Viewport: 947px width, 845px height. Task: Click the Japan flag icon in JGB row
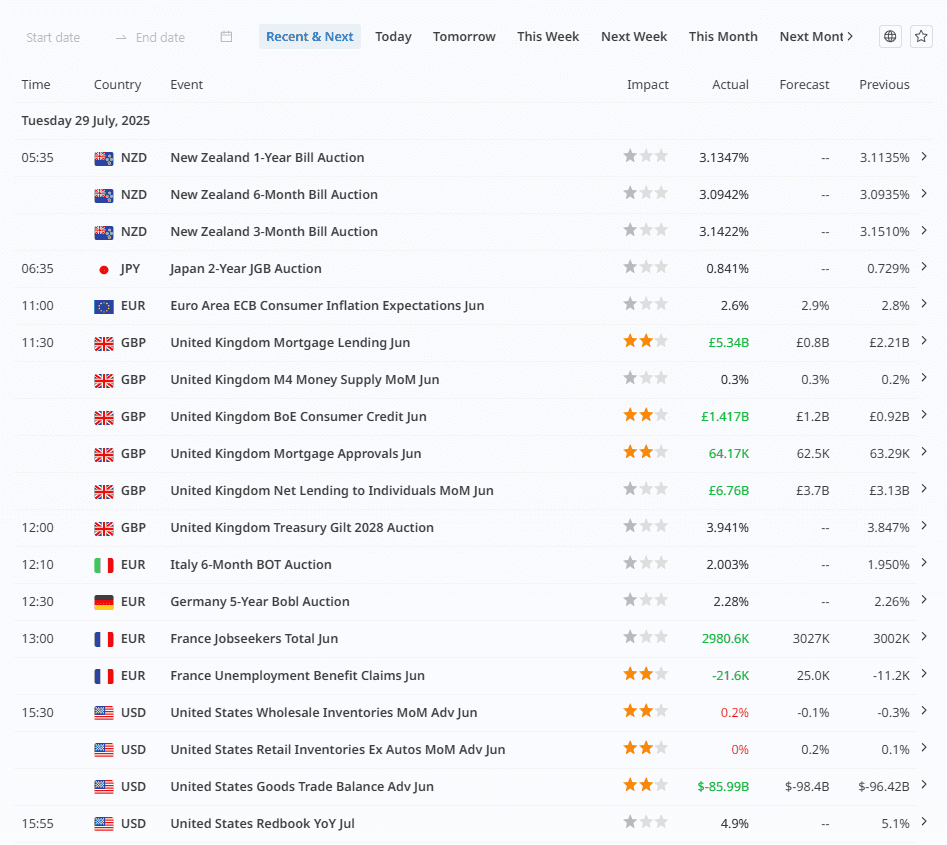[x=104, y=269]
